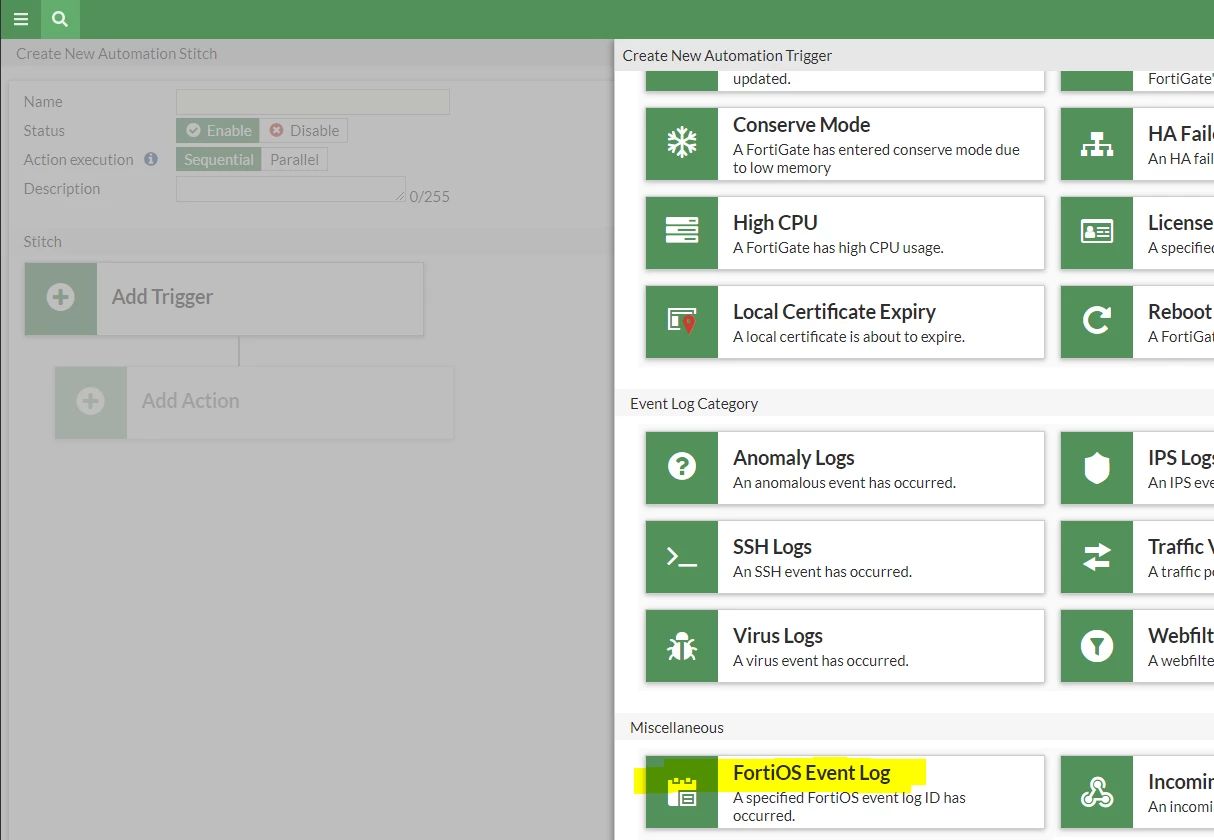Select the Local Certificate Expiry icon

point(682,322)
